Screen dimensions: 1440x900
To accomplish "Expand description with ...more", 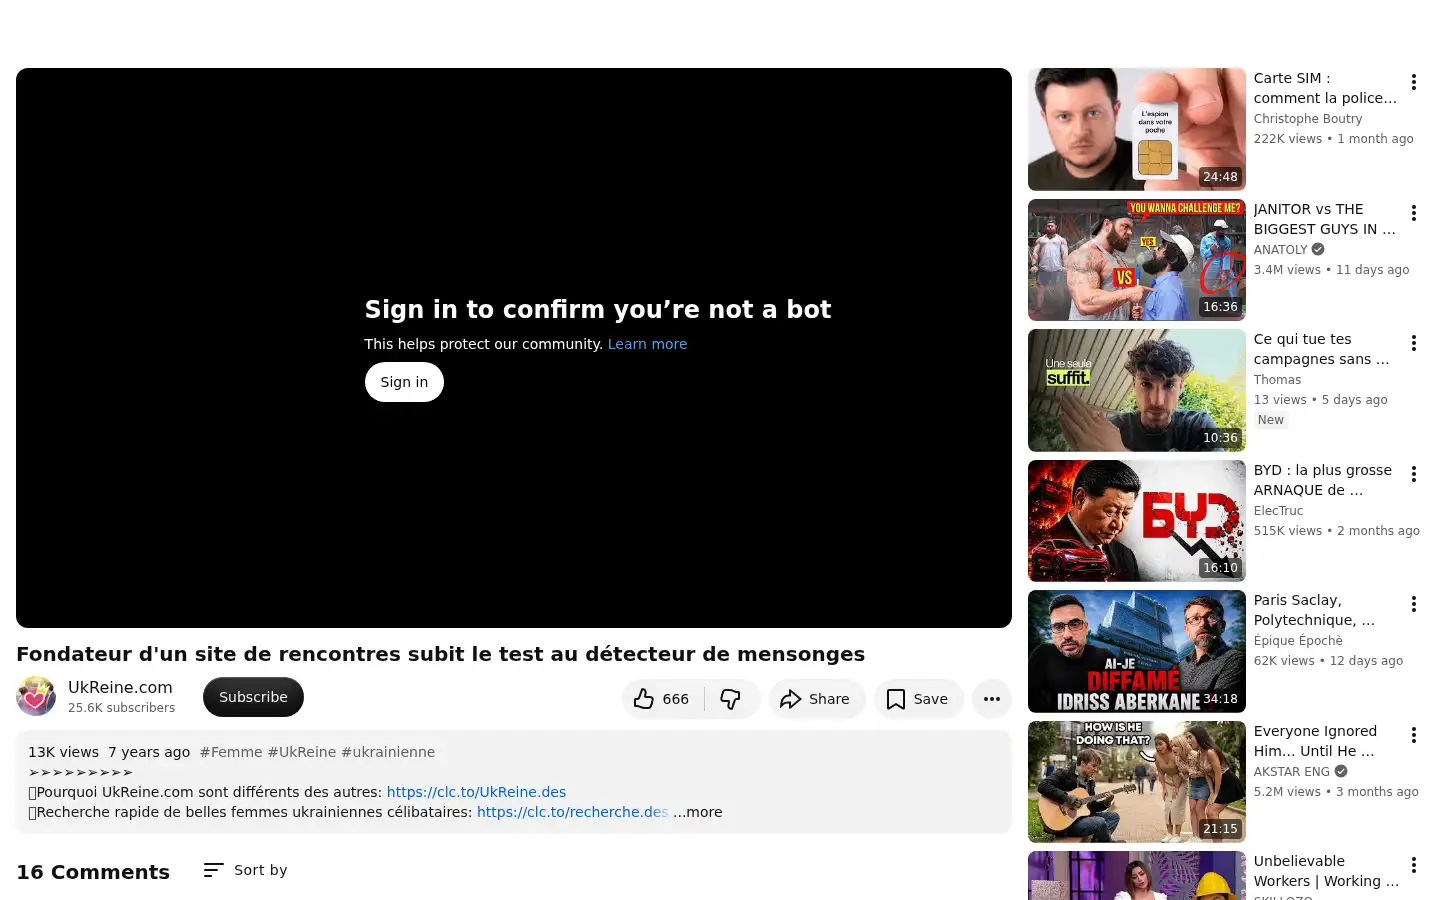I will click(x=698, y=812).
